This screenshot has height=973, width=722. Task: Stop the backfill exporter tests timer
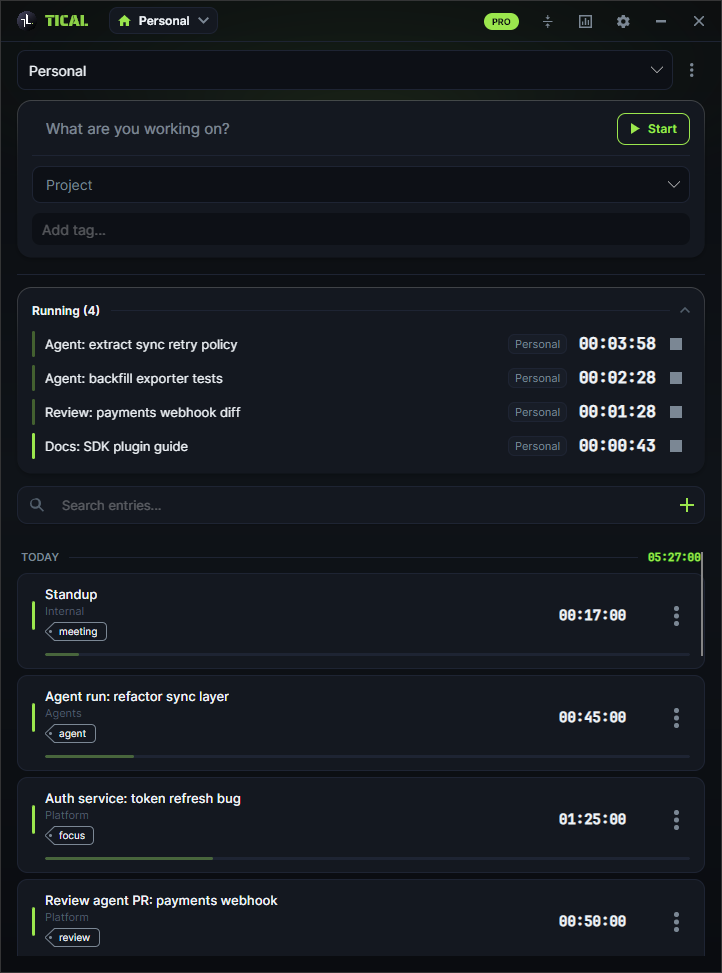pyautogui.click(x=676, y=378)
